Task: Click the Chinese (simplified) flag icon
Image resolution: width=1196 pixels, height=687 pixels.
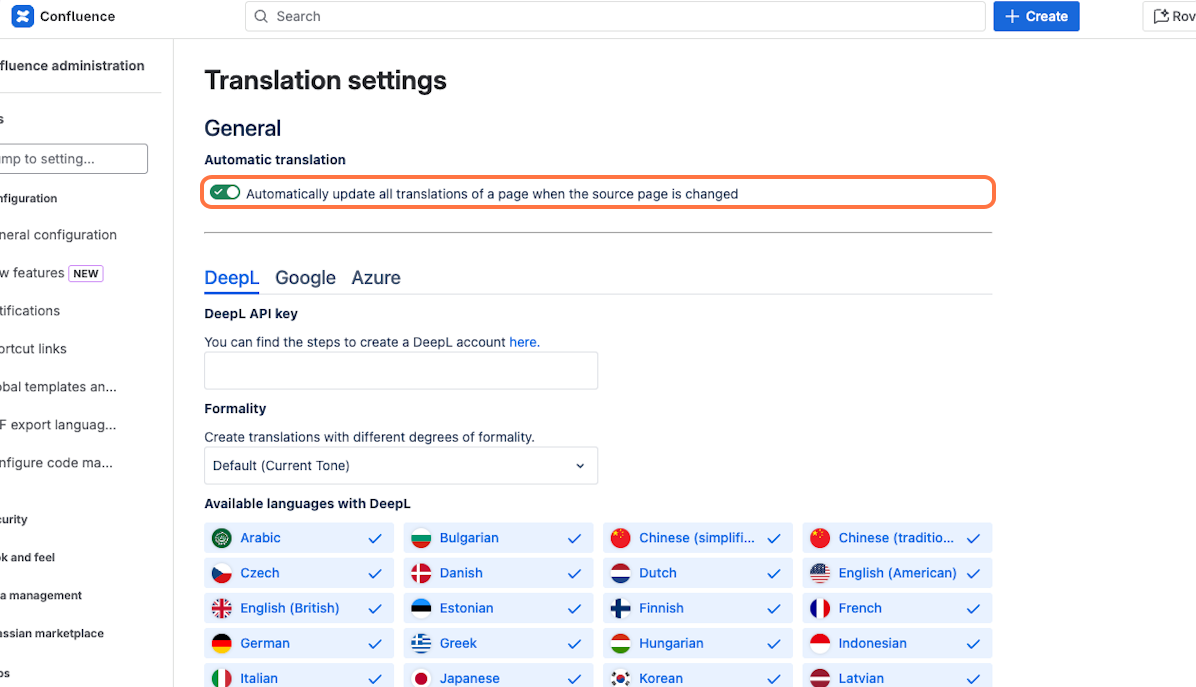Action: 621,538
